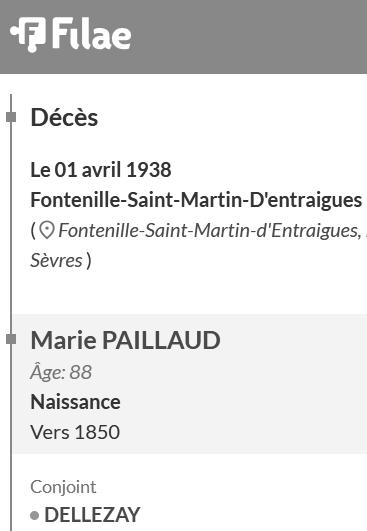Click the bullet dot beside DELLEZAY
This screenshot has width=367, height=531.
tap(35, 515)
